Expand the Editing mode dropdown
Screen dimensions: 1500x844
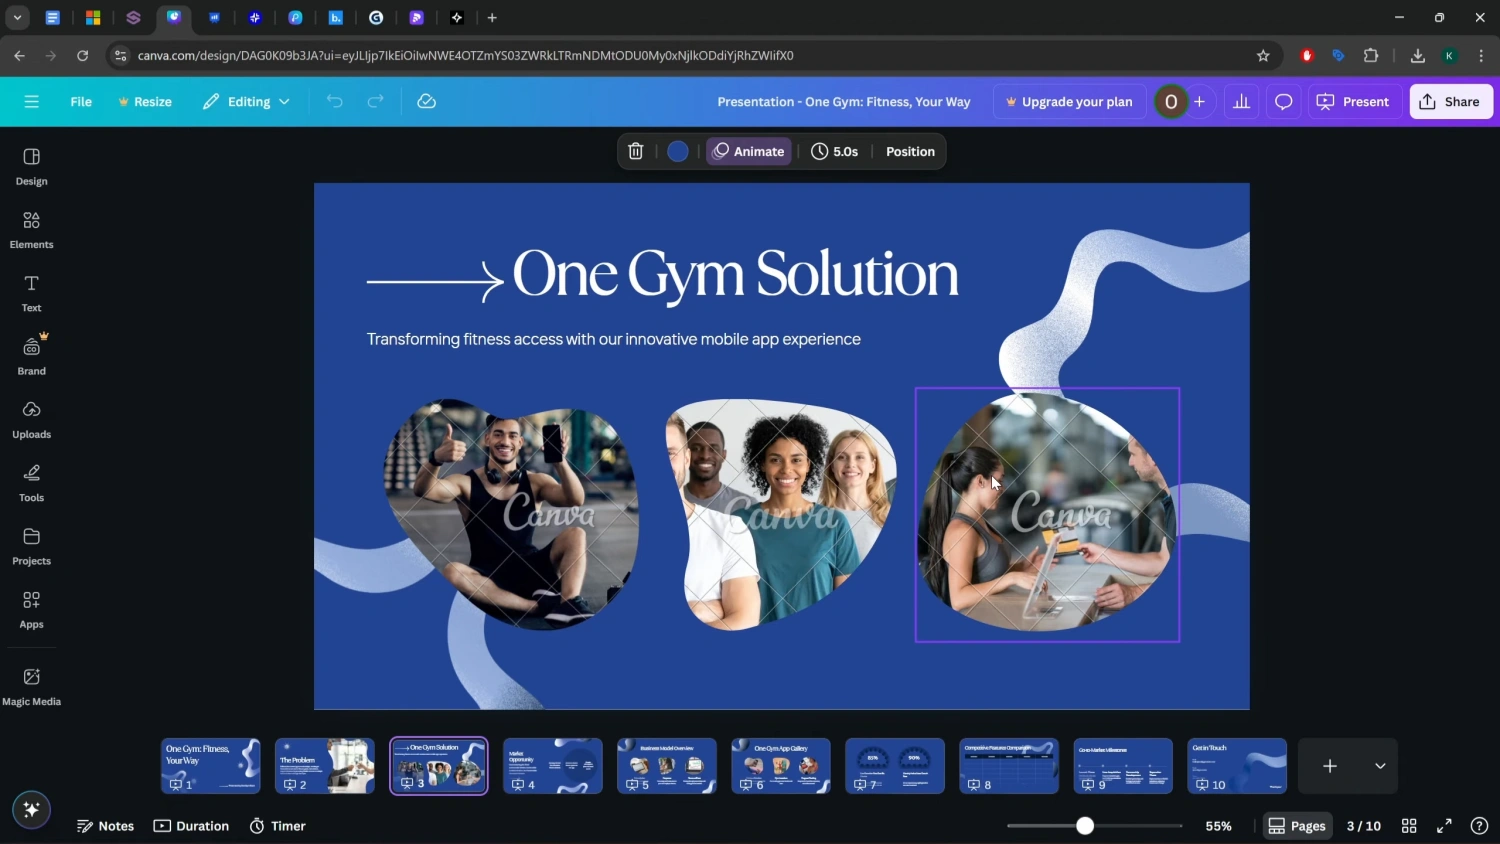247,102
